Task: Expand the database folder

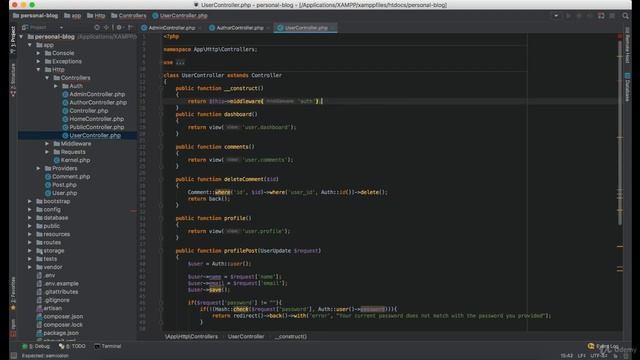Action: 30,218
